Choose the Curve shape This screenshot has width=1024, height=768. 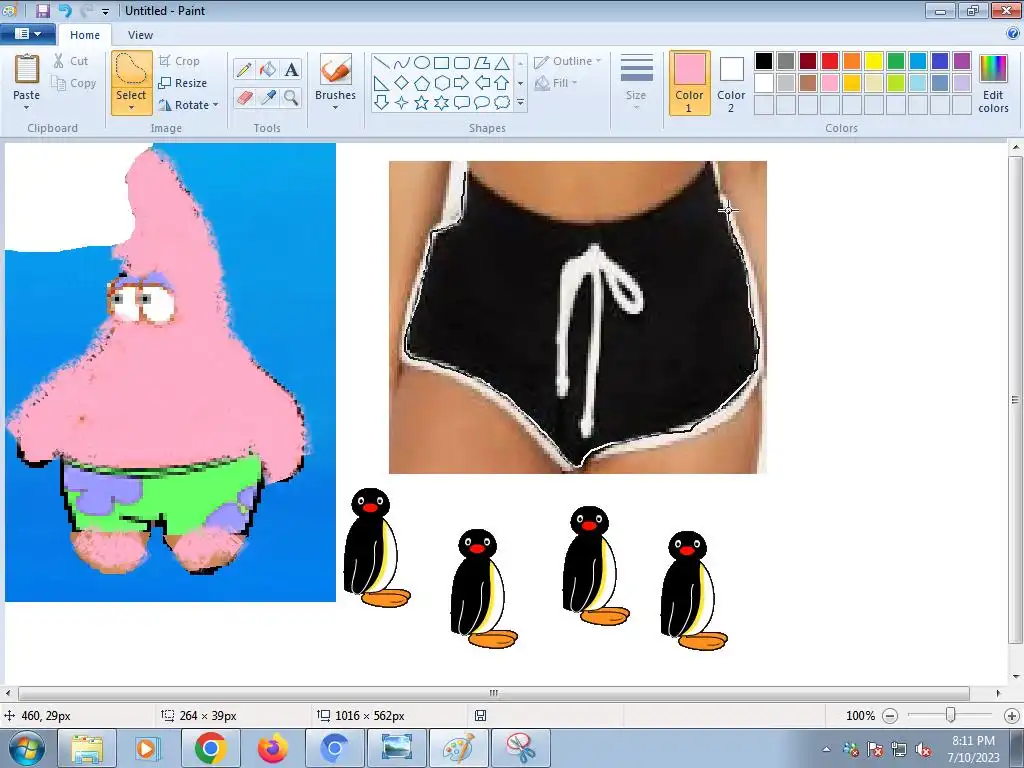tap(402, 63)
